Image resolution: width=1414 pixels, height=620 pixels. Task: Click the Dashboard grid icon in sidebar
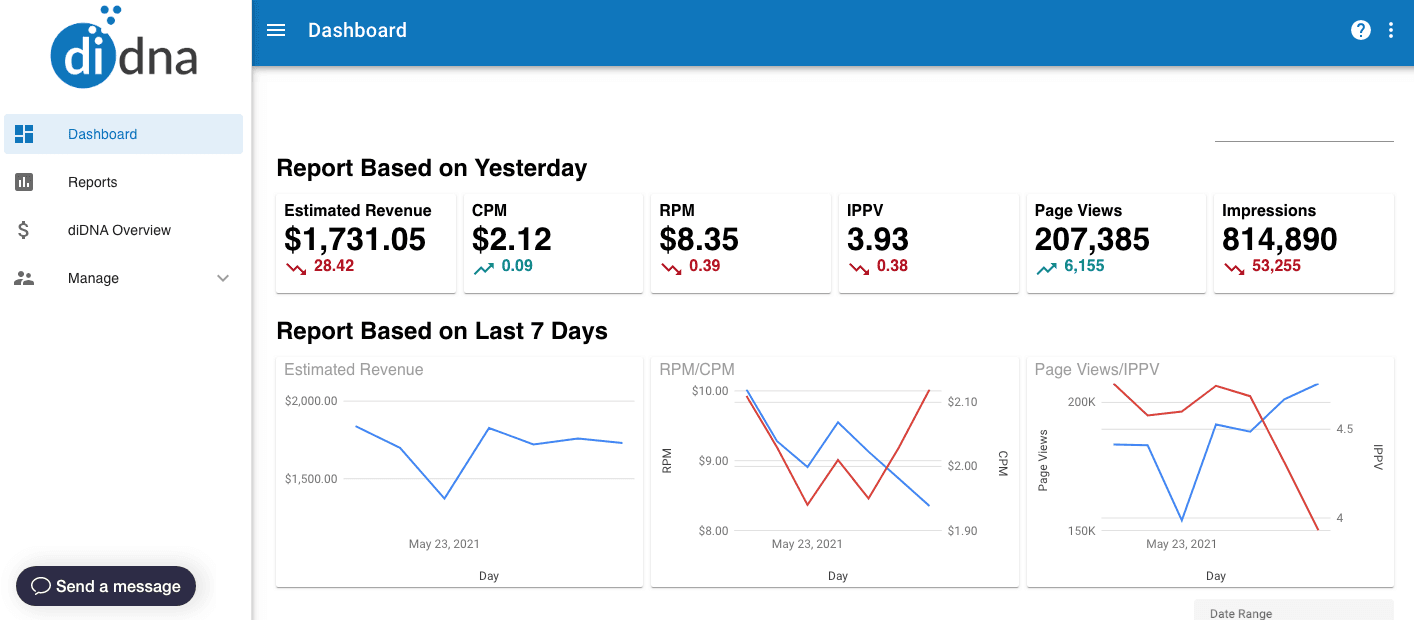(24, 134)
